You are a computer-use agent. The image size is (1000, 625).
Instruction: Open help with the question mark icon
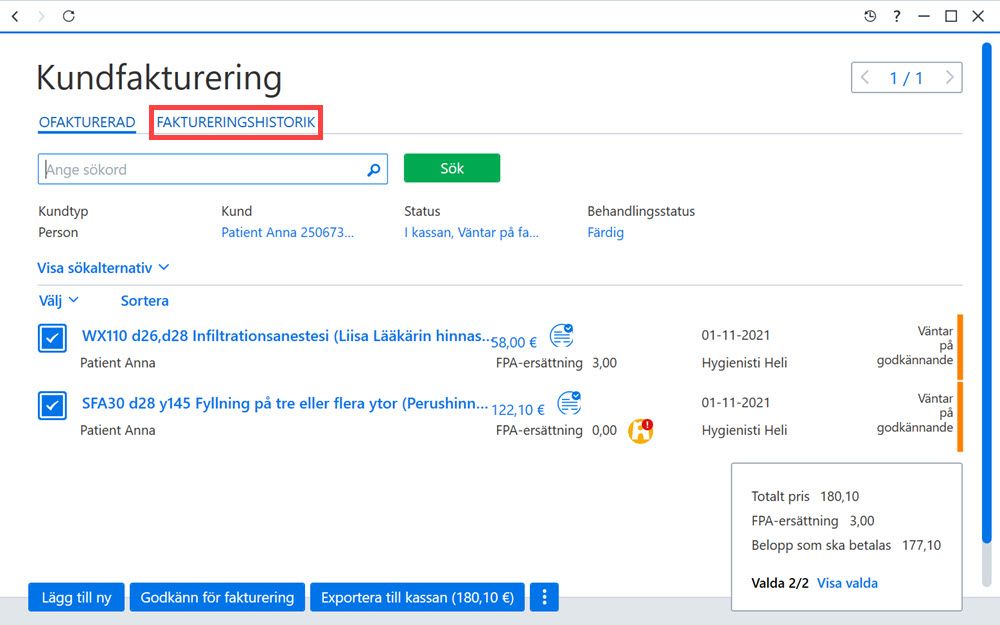(x=897, y=16)
